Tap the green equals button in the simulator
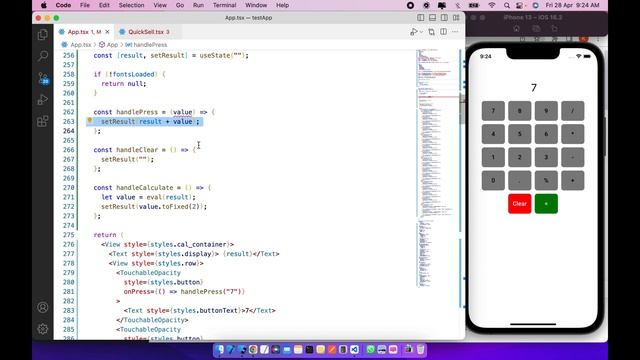The image size is (640, 360). 546,204
